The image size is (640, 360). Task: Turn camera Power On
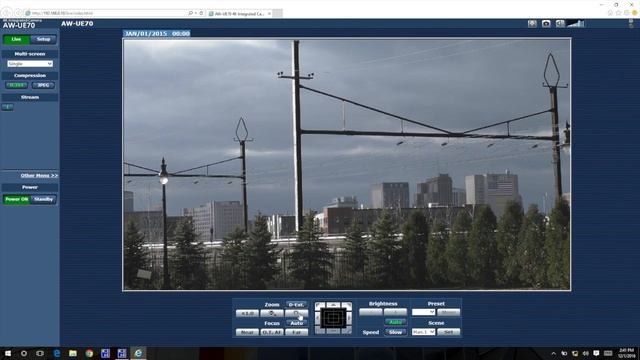tap(17, 200)
